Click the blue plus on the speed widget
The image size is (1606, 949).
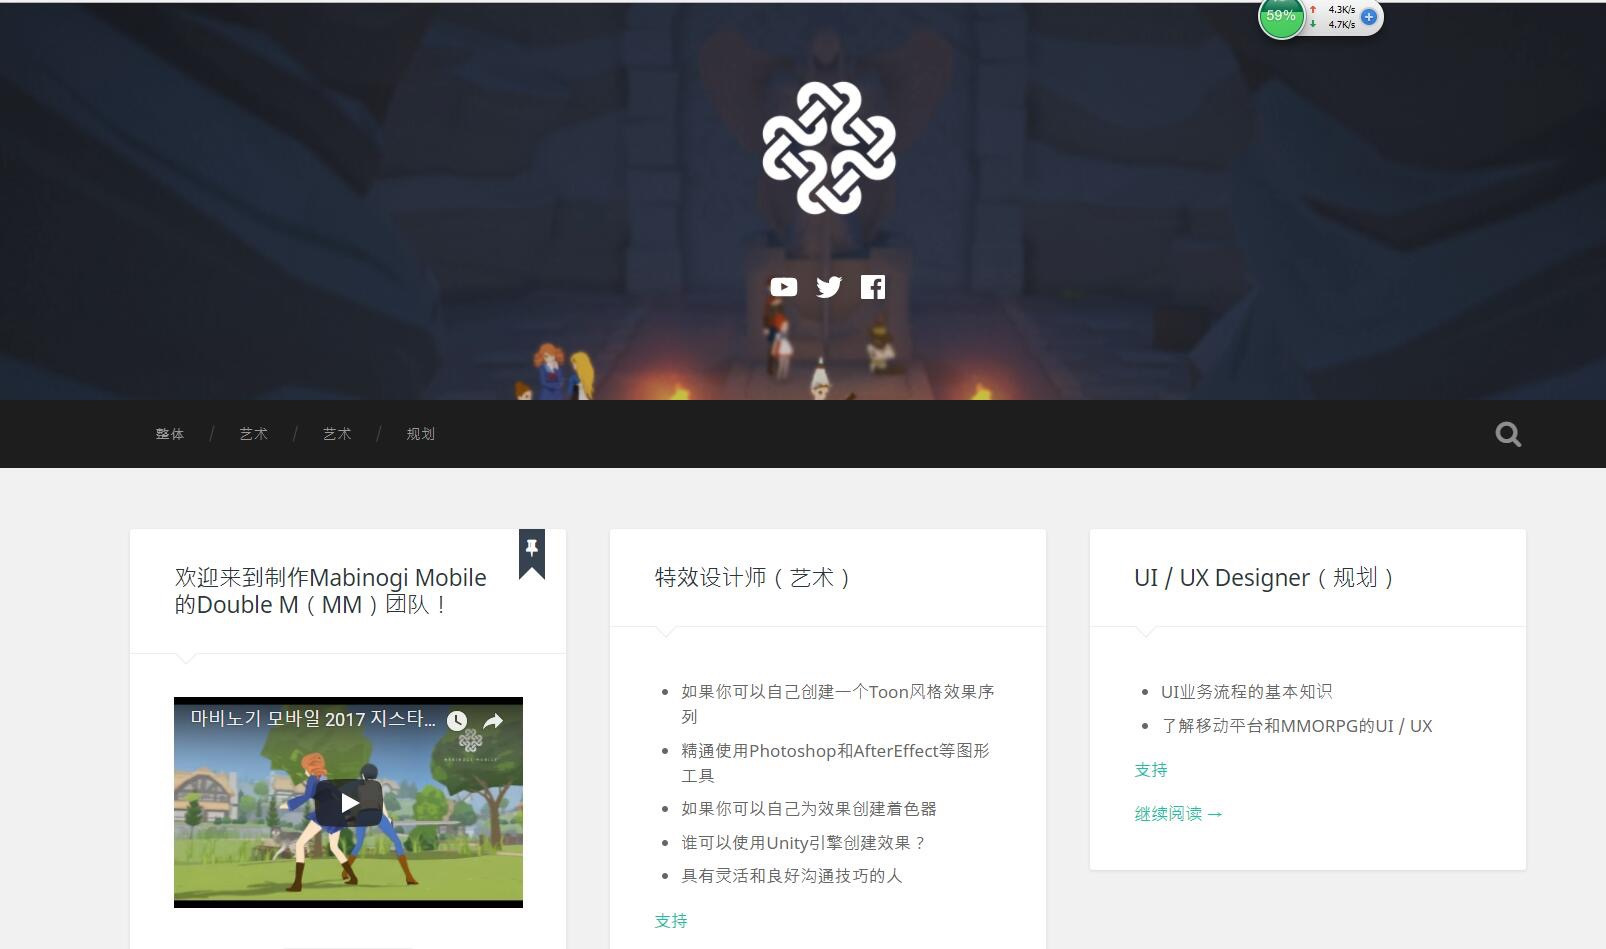pyautogui.click(x=1369, y=17)
